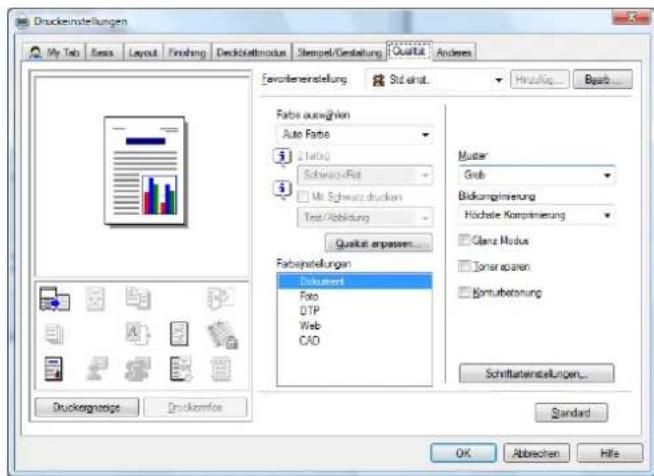This screenshot has width=654, height=476.
Task: Click the printer icon in the title bar
Action: pyautogui.click(x=23, y=22)
